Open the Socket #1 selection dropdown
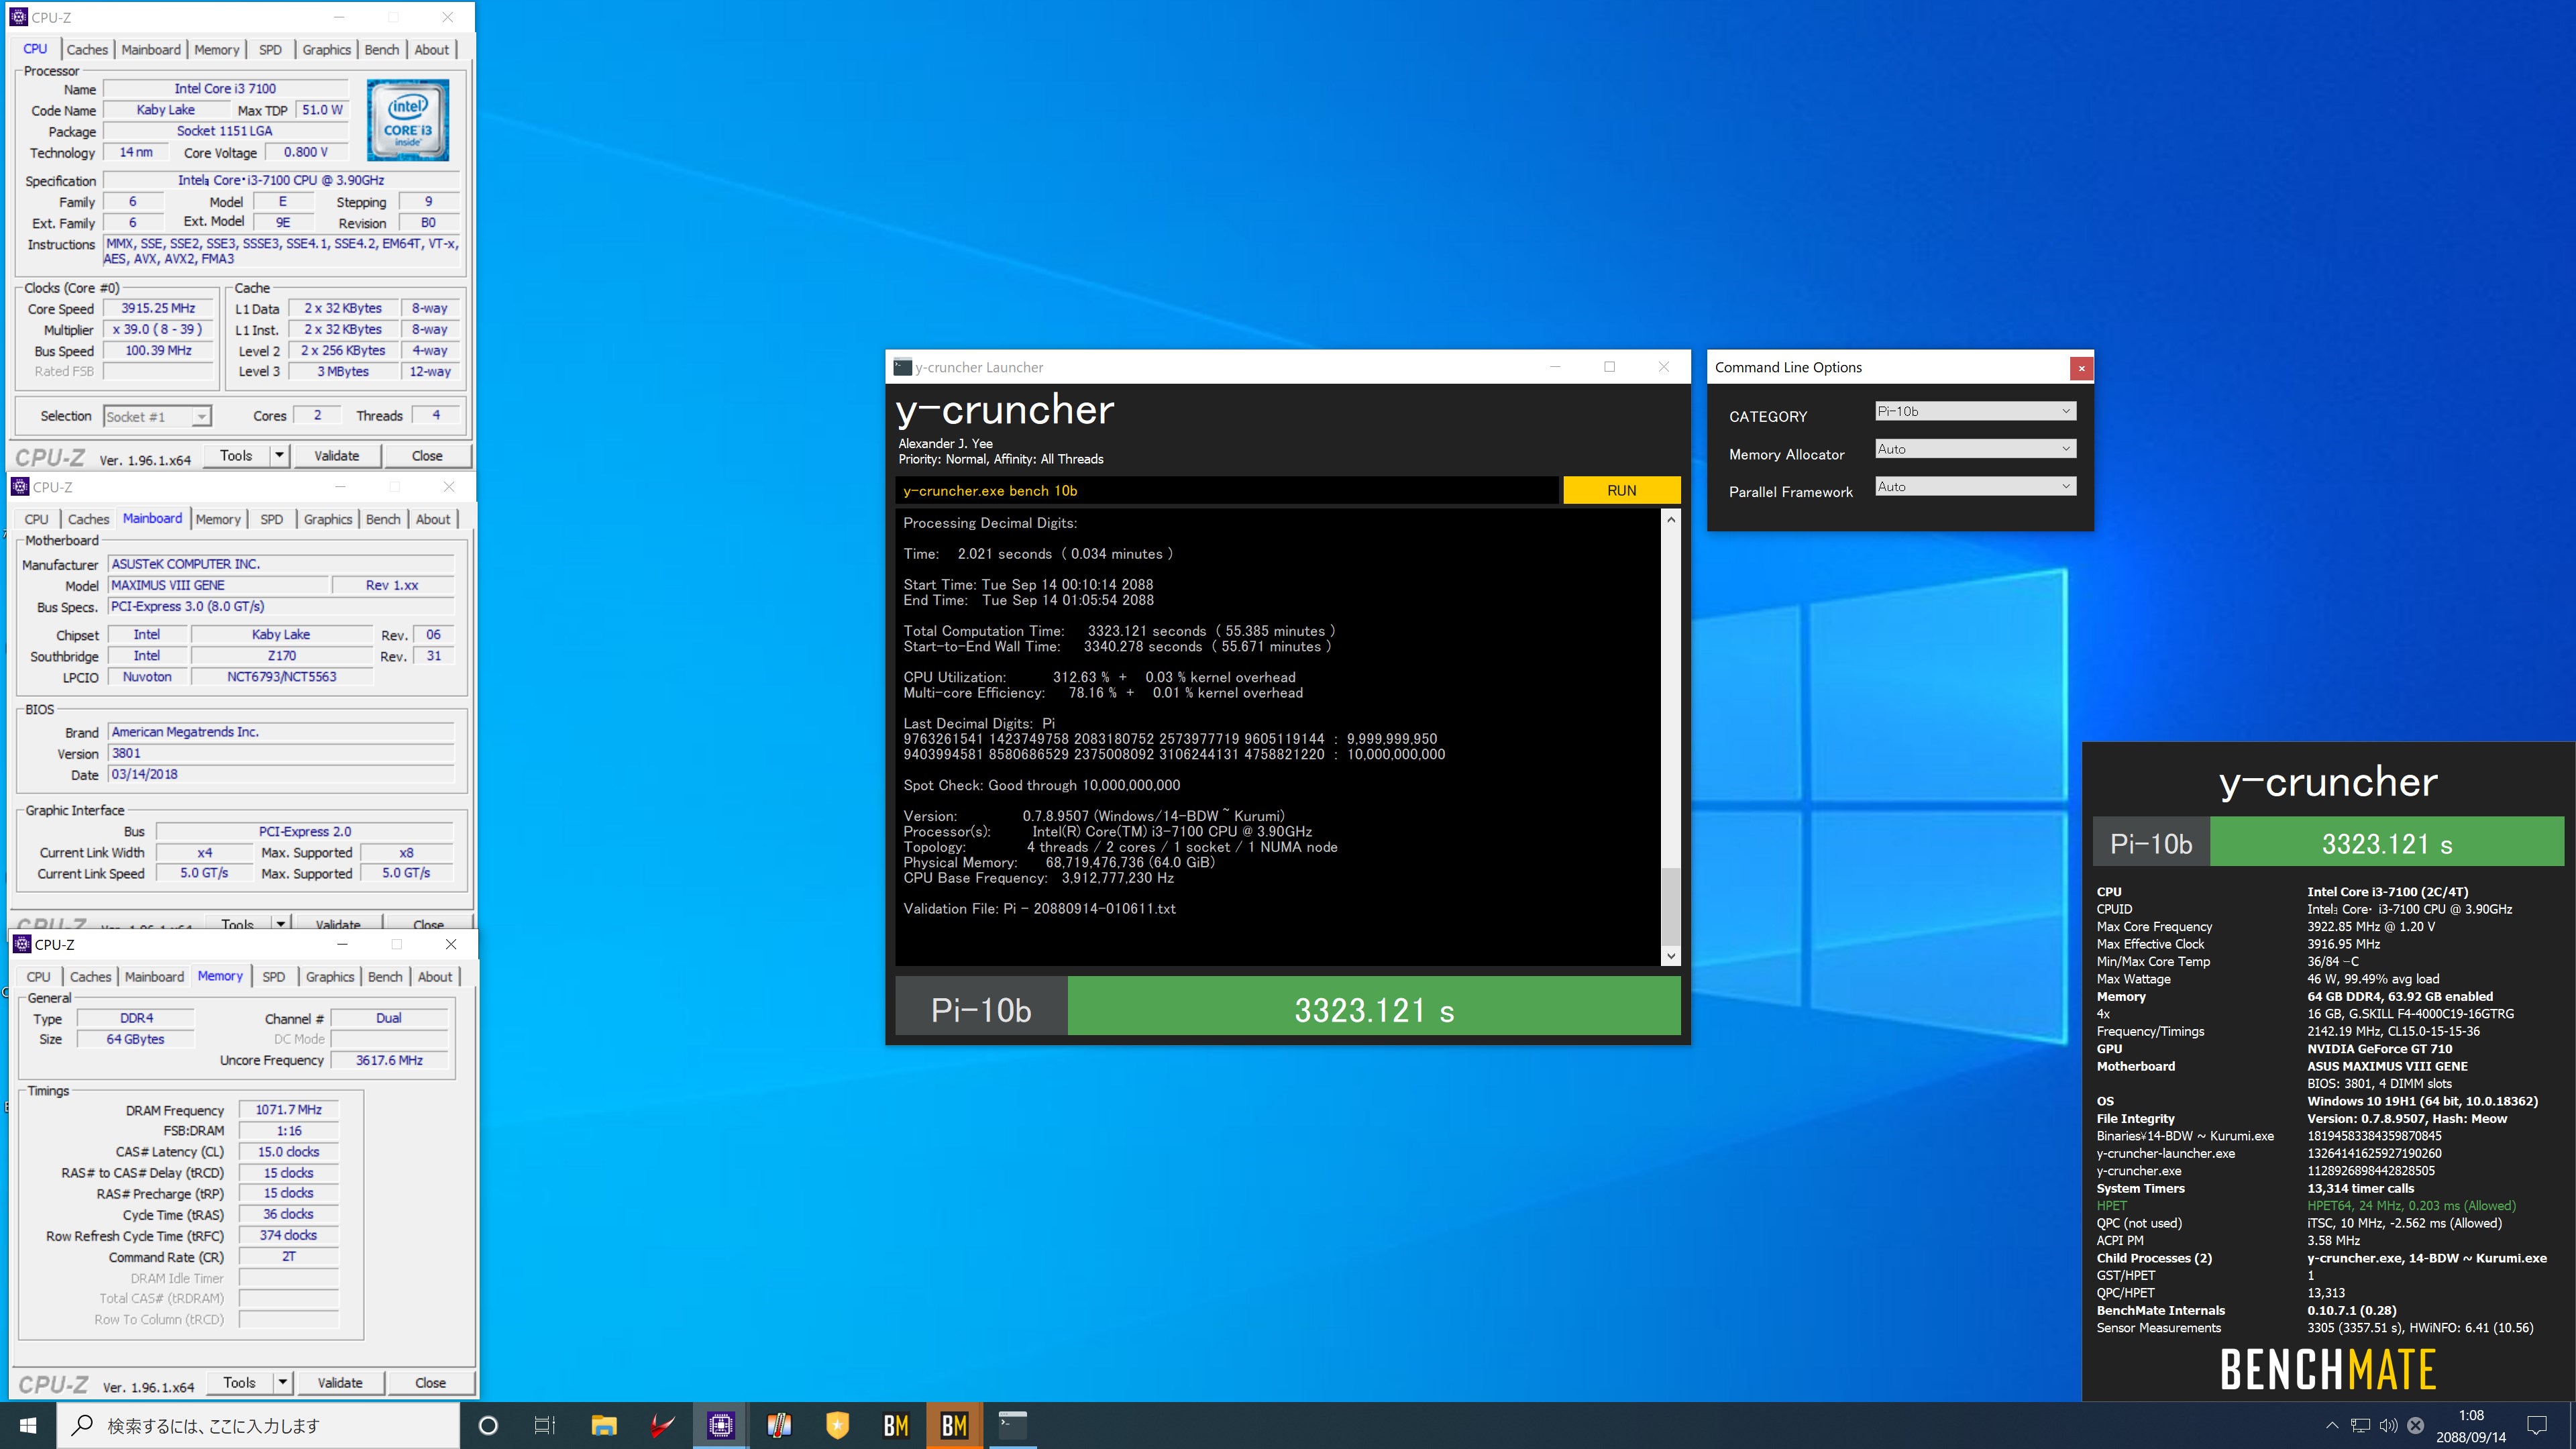The image size is (2576, 1449). pos(157,416)
